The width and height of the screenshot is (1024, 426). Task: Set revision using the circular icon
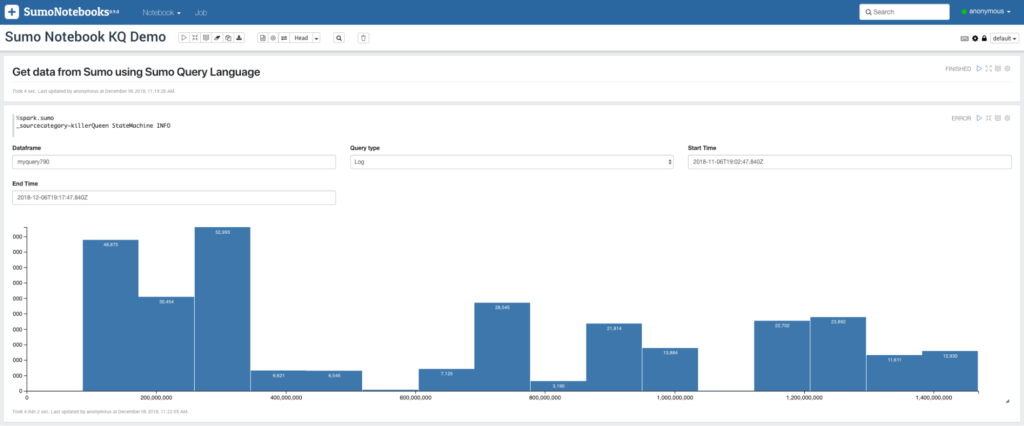273,38
